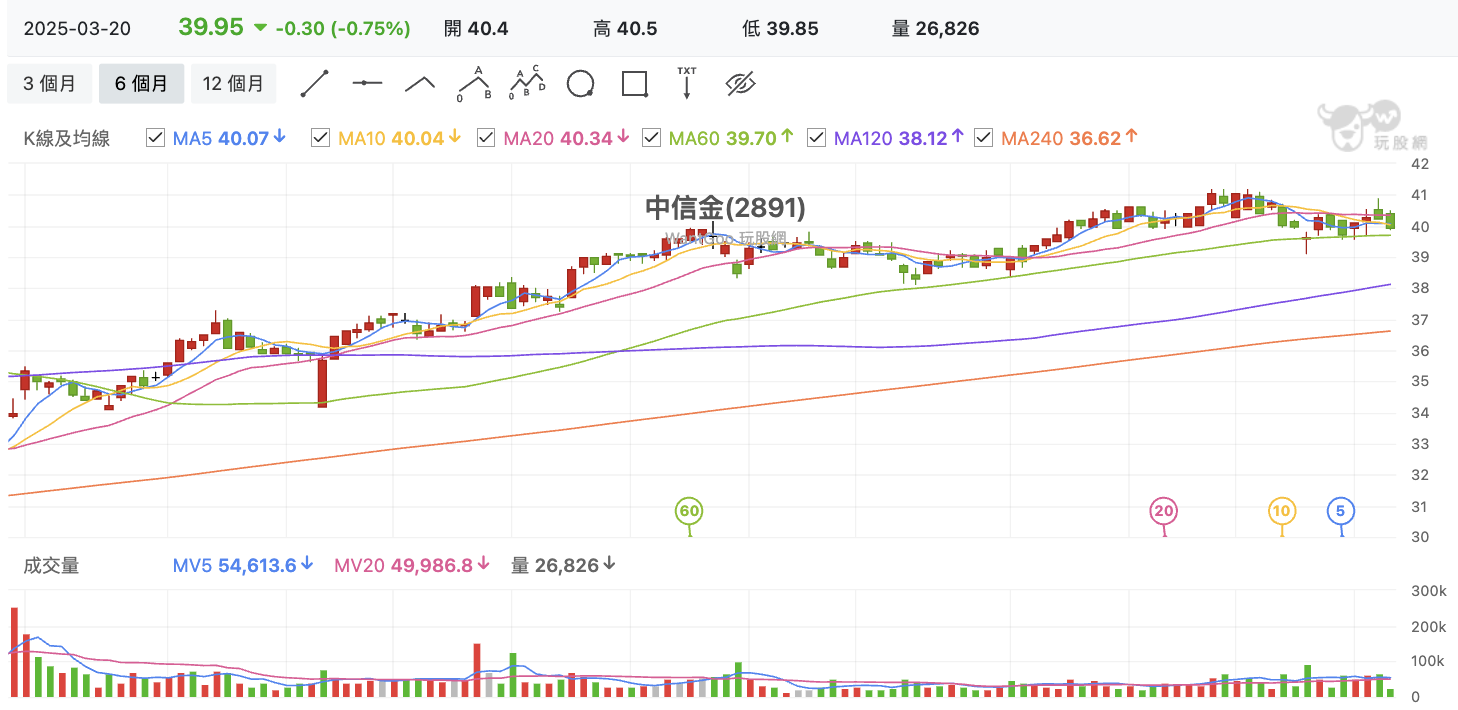This screenshot has width=1458, height=710.
Task: Click the top volume 量 26,826
Action: click(935, 29)
